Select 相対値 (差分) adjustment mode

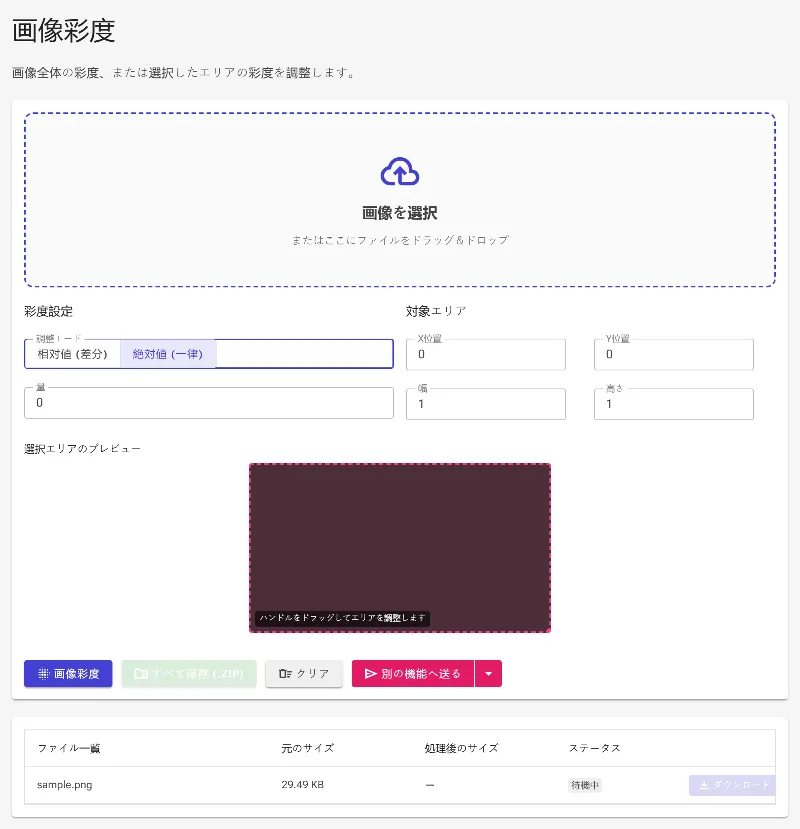click(x=72, y=354)
